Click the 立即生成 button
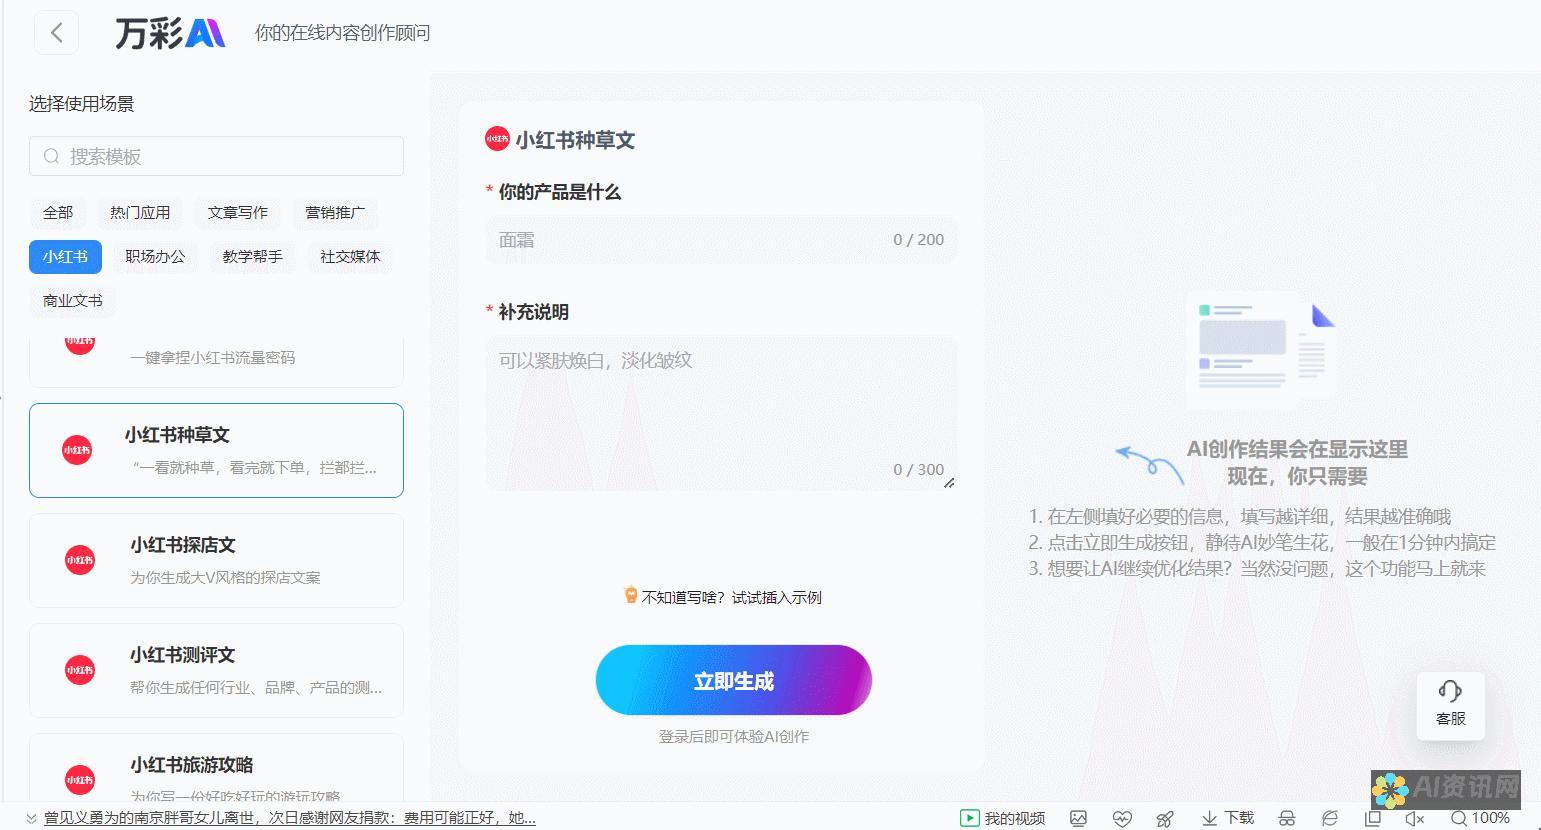The width and height of the screenshot is (1541, 830). point(734,680)
